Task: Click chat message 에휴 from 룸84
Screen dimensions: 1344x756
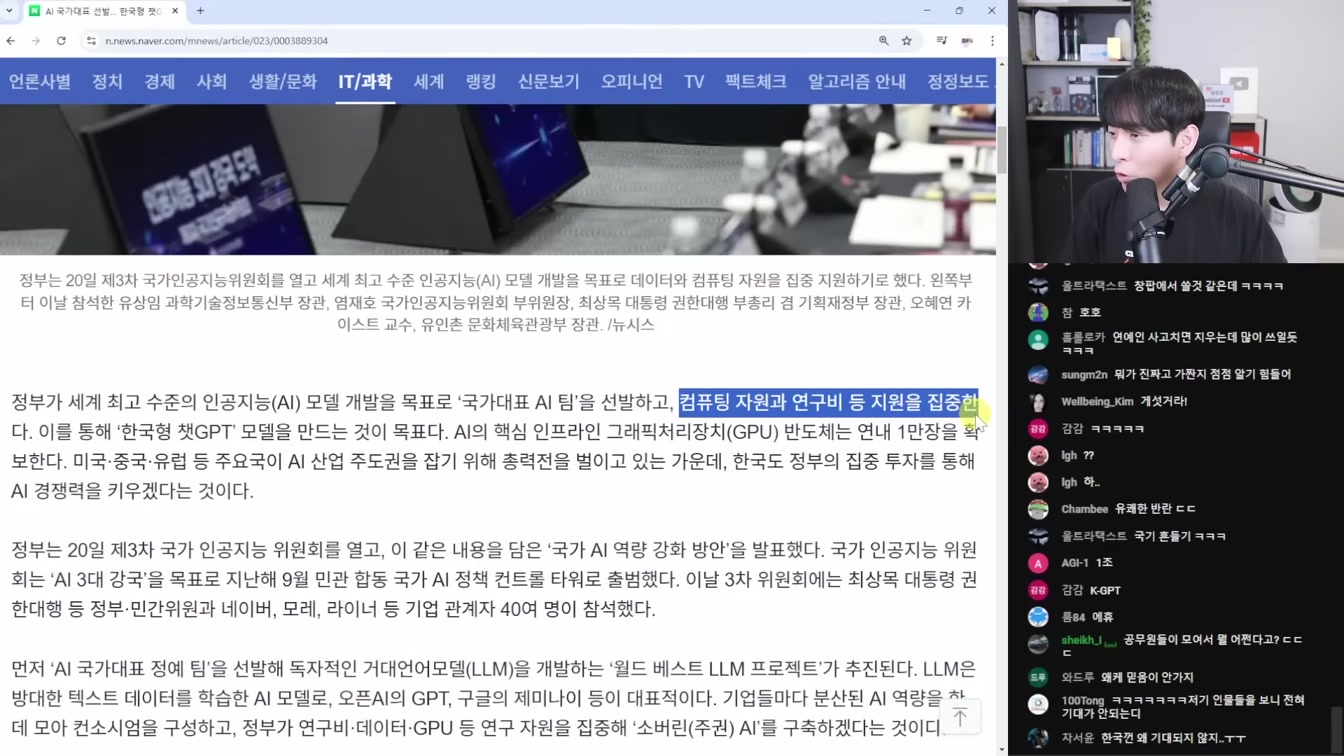Action: 1102,617
